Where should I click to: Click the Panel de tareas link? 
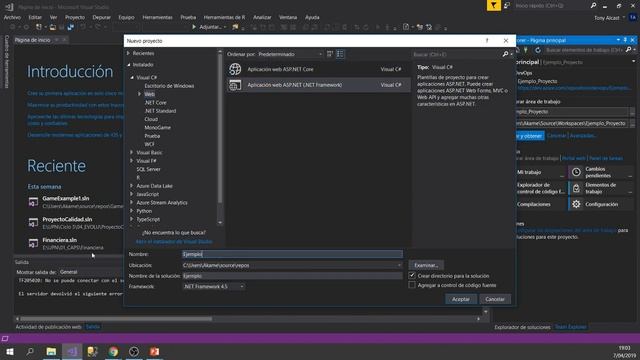[606, 158]
